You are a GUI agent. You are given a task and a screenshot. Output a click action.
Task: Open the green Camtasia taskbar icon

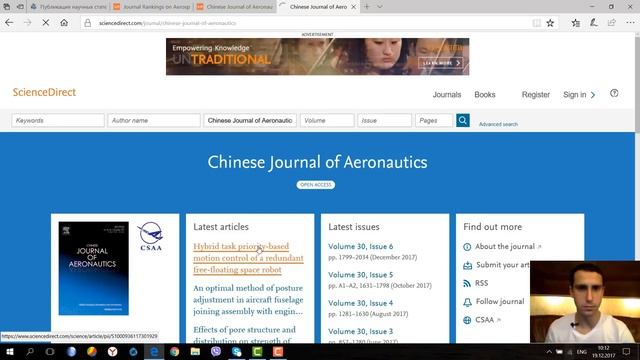258,351
